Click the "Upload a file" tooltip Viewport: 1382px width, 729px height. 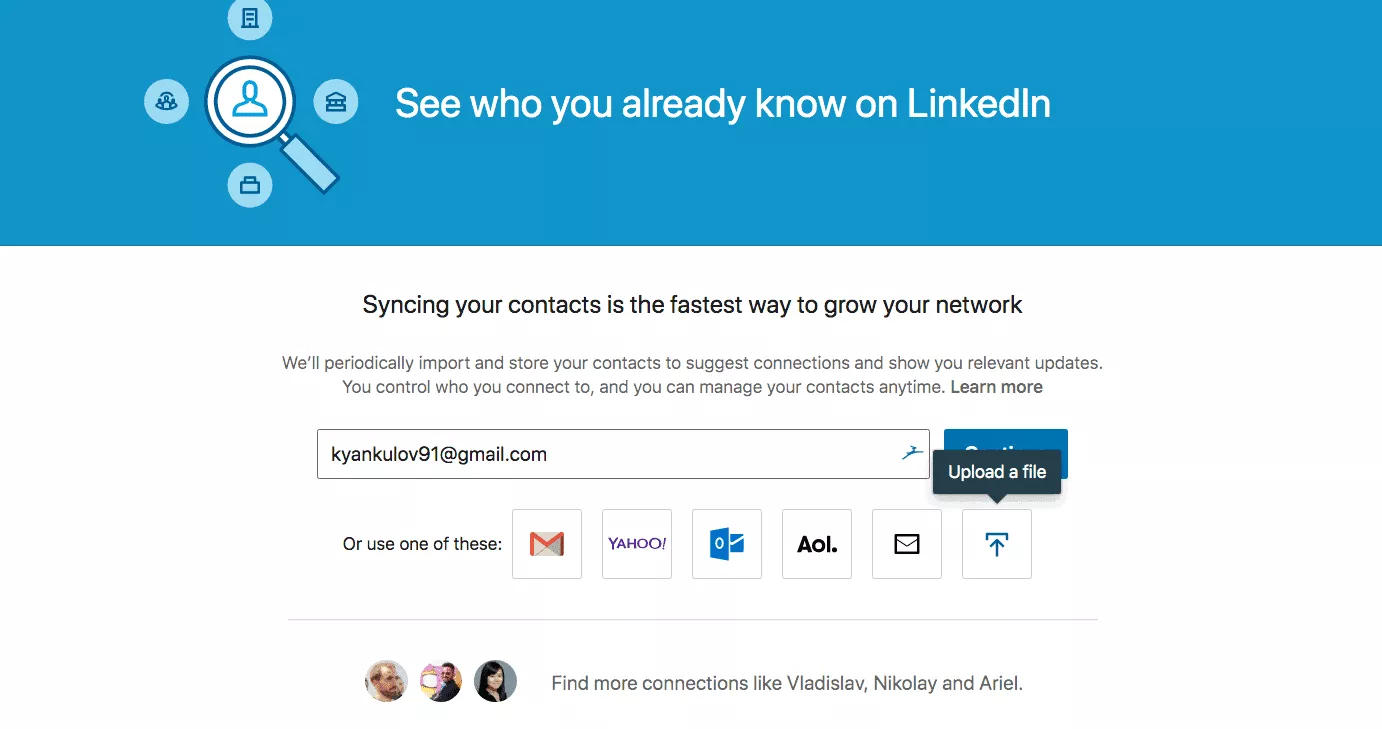tap(997, 472)
